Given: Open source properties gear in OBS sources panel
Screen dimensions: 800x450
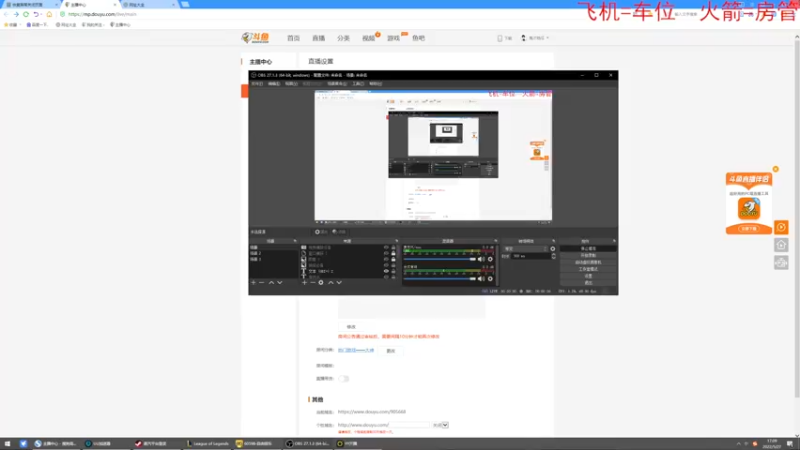Looking at the screenshot, I should [x=321, y=283].
